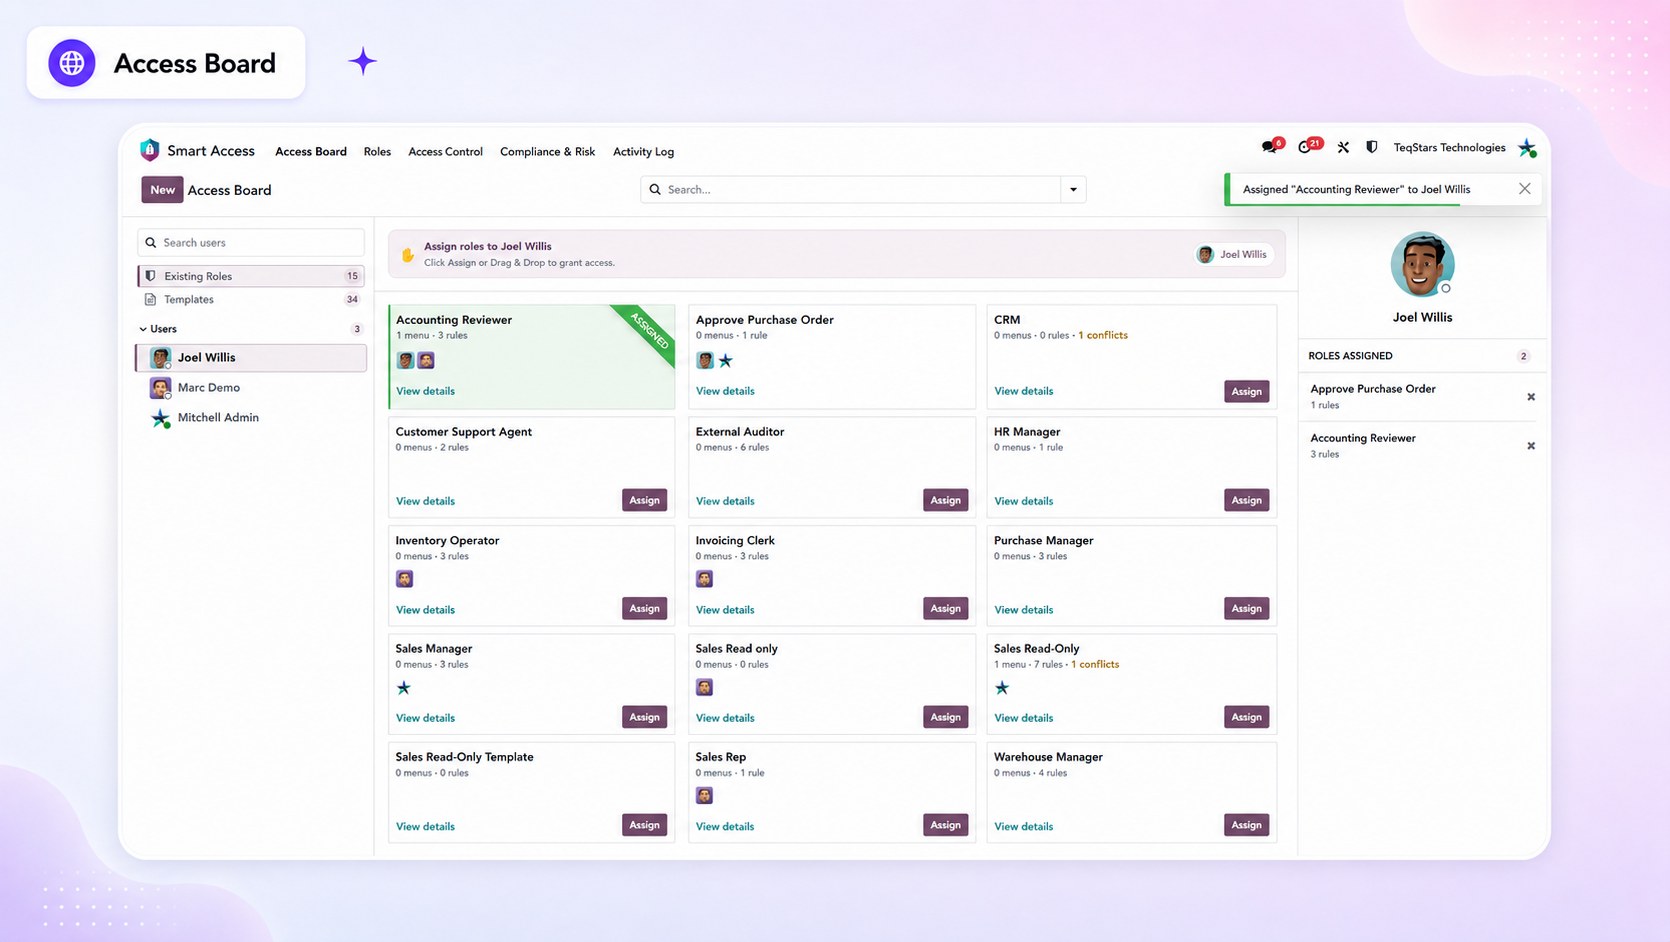The height and width of the screenshot is (942, 1670).
Task: Open the activities clock icon with 21 badge
Action: [x=1307, y=147]
